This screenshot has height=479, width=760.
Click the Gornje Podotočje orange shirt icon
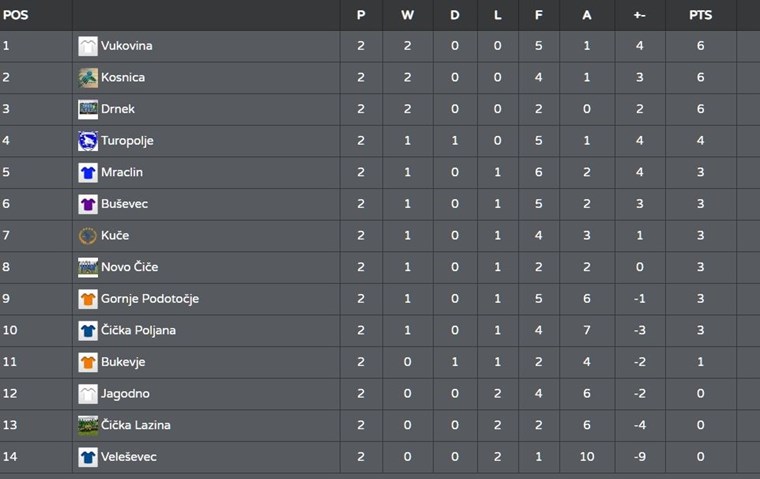[x=88, y=299]
